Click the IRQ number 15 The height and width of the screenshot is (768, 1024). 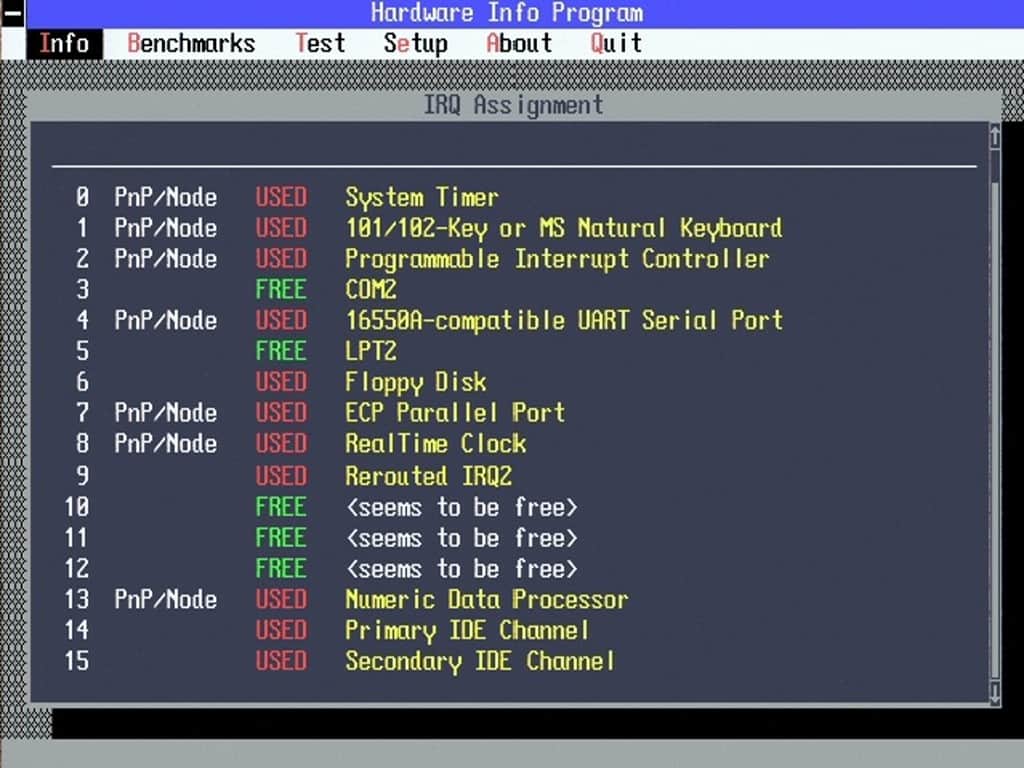pyautogui.click(x=76, y=661)
